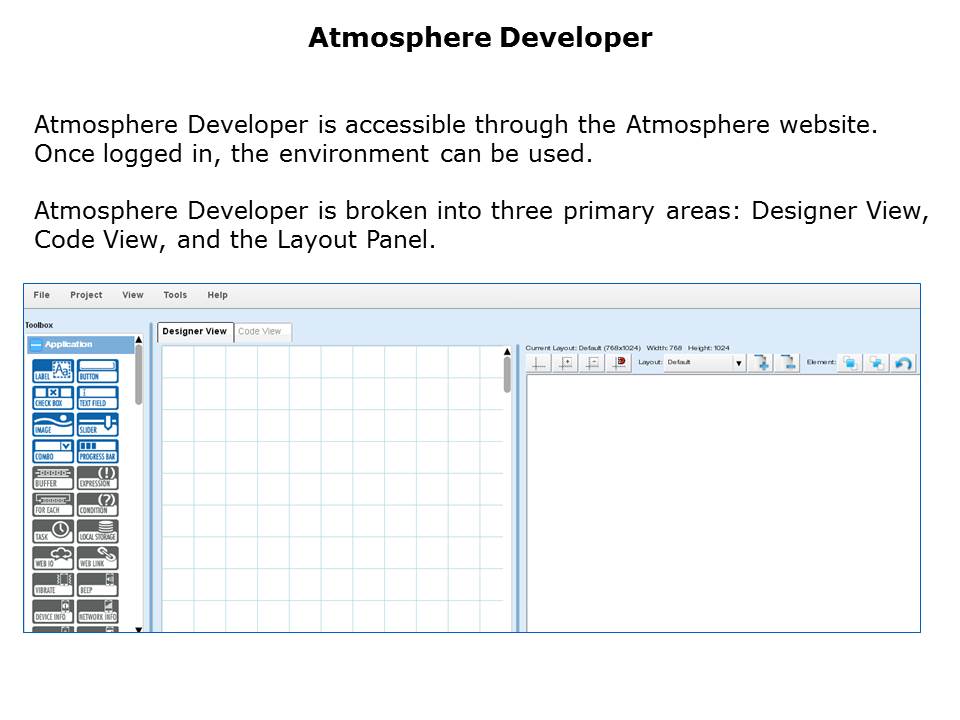Image resolution: width=960 pixels, height=720 pixels.
Task: Select the Slider toolbox element
Action: [98, 424]
